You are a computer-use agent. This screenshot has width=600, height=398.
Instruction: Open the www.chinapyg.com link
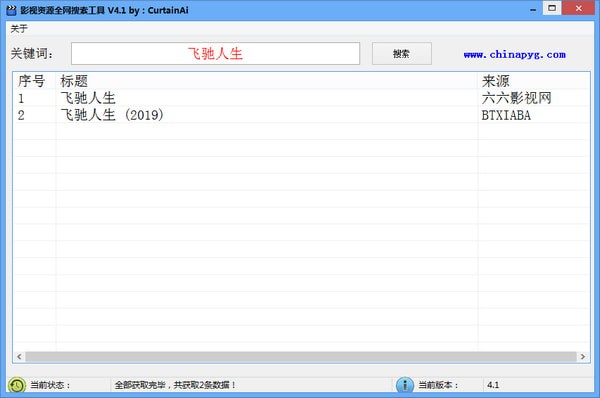coord(514,54)
